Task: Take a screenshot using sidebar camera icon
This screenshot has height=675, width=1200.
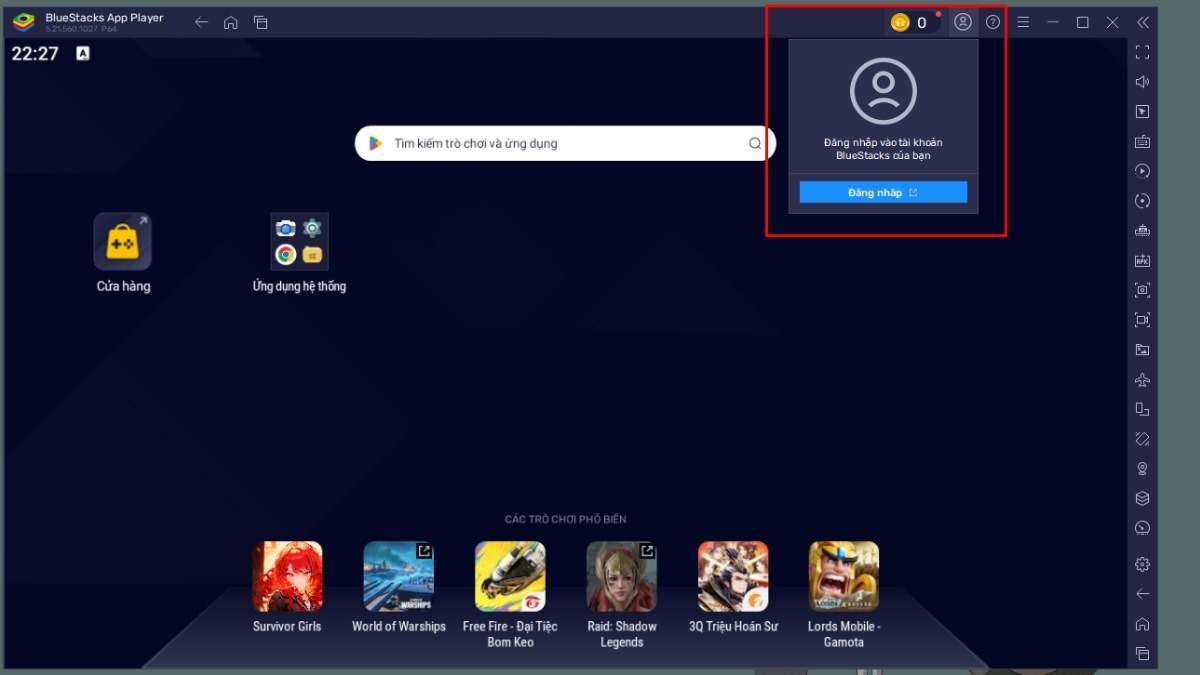Action: pyautogui.click(x=1143, y=290)
